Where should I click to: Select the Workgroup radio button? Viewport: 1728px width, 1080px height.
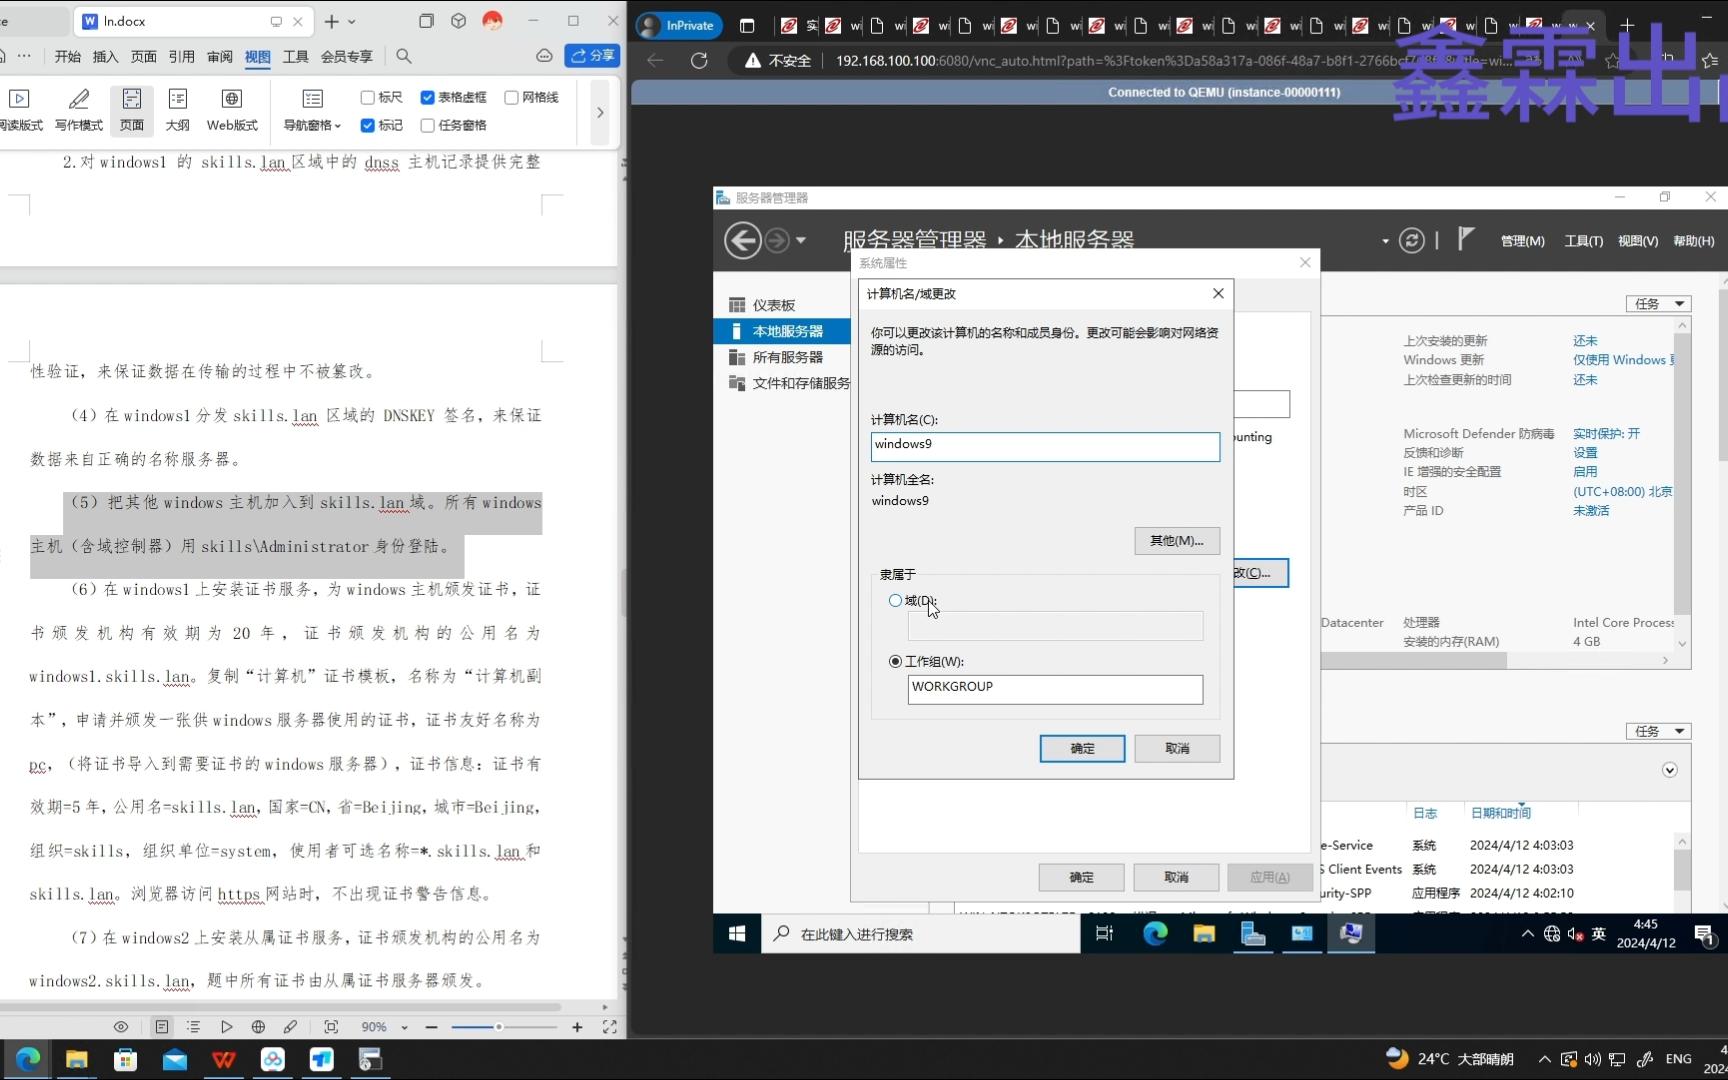(x=895, y=661)
